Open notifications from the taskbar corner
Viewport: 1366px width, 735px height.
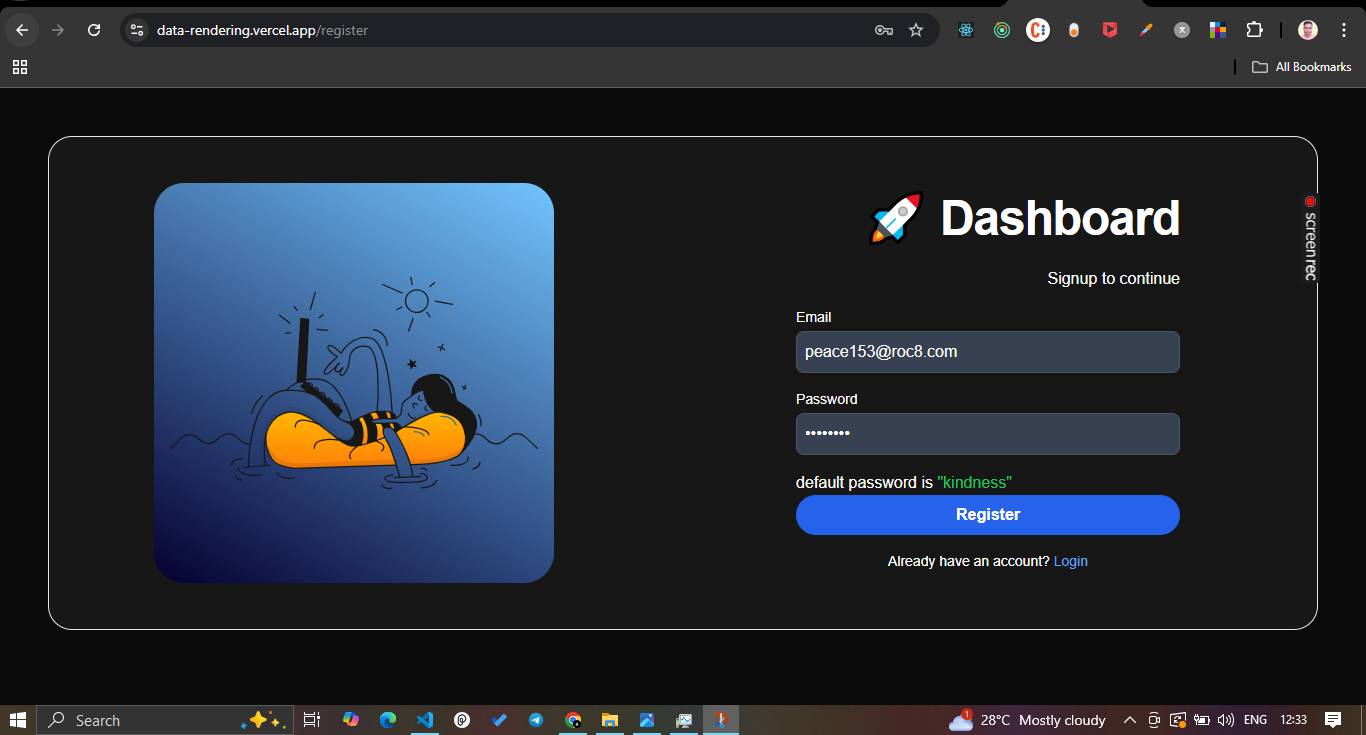1332,719
